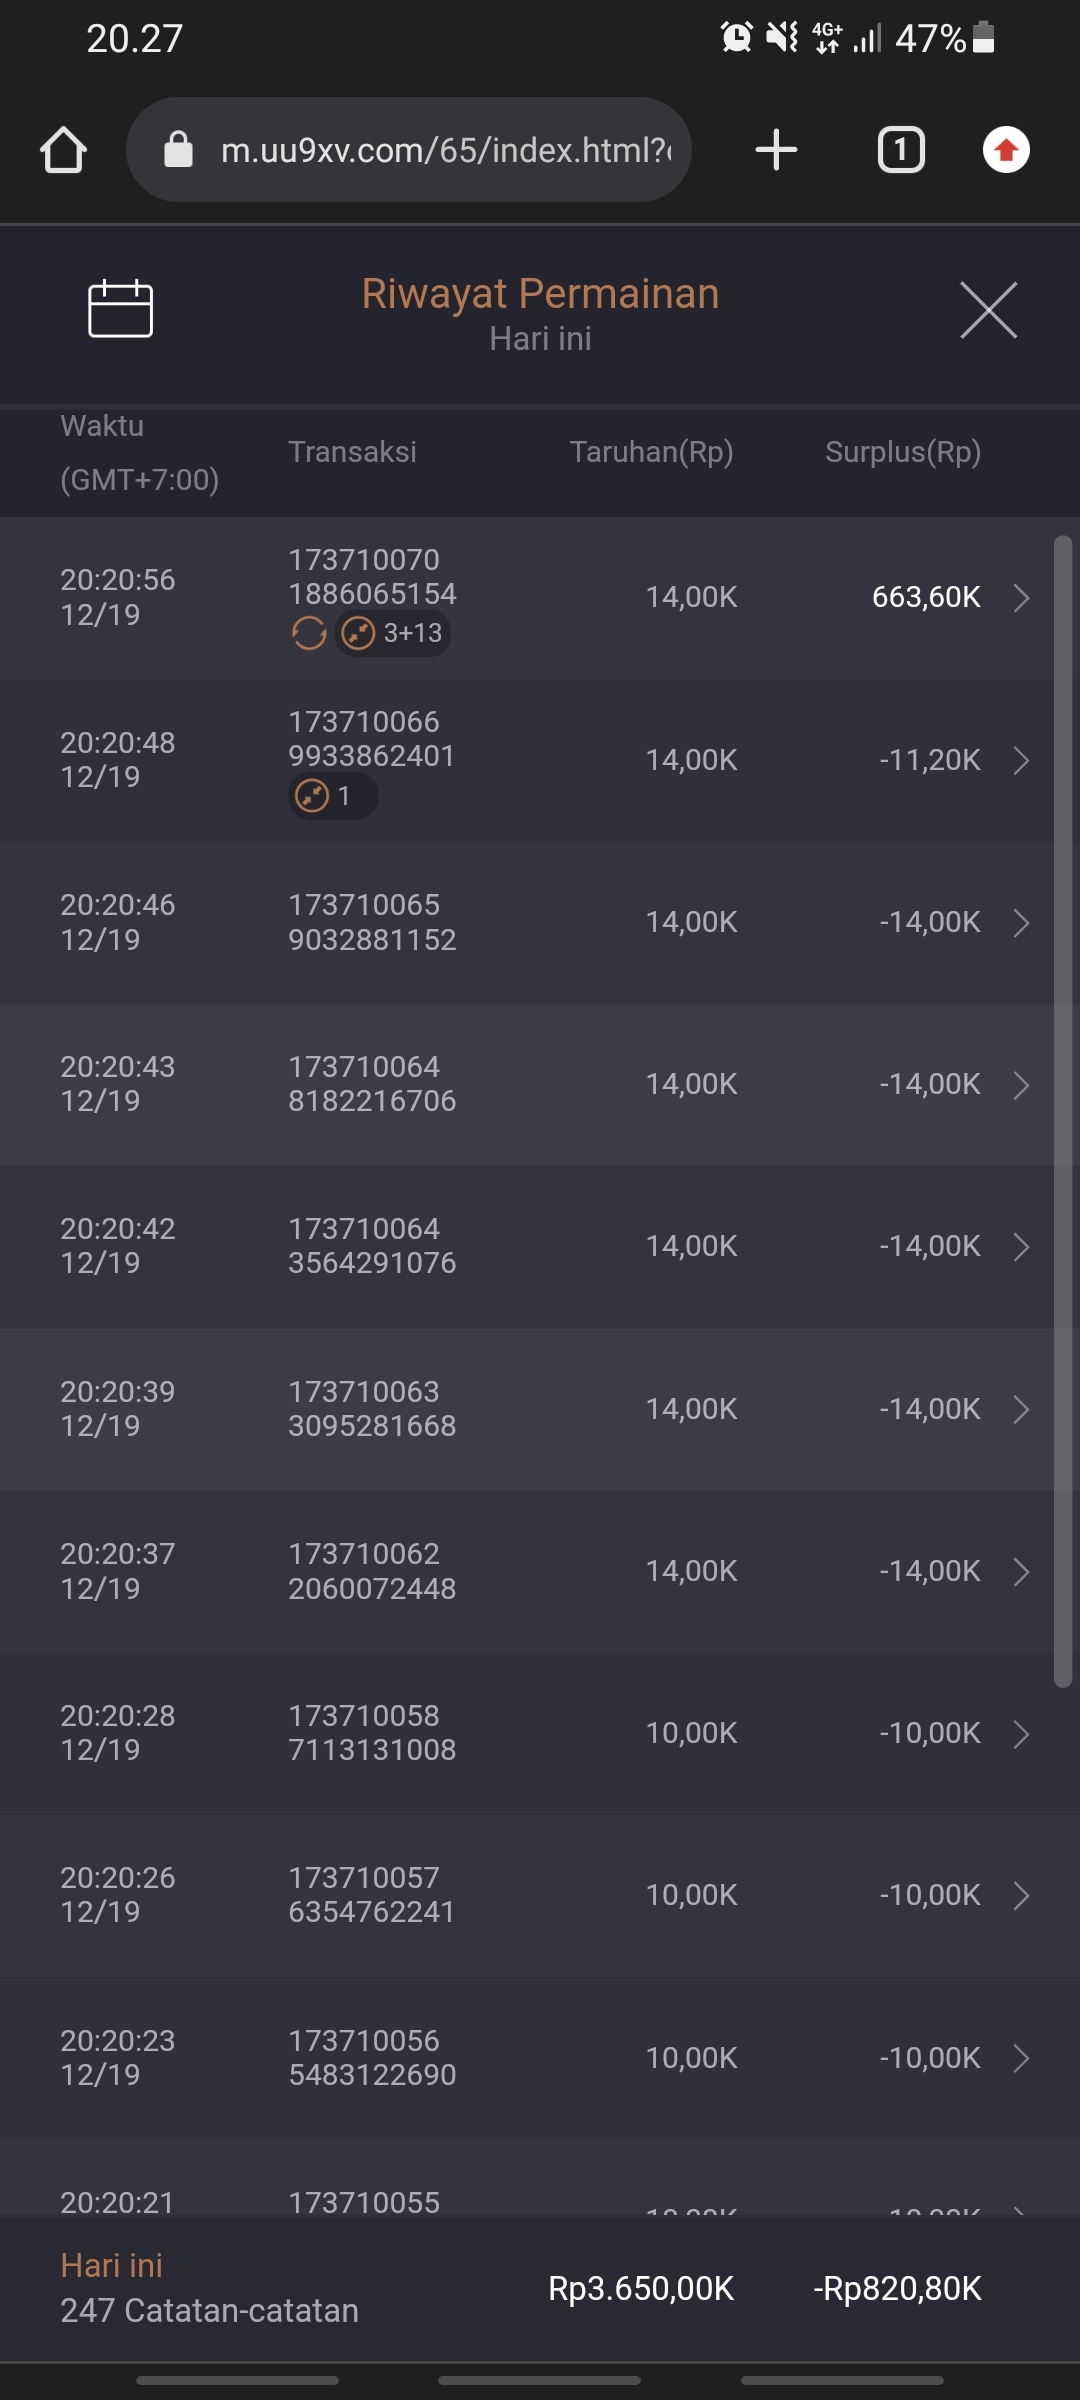Tap the Hari ini summary label

tap(111, 2266)
